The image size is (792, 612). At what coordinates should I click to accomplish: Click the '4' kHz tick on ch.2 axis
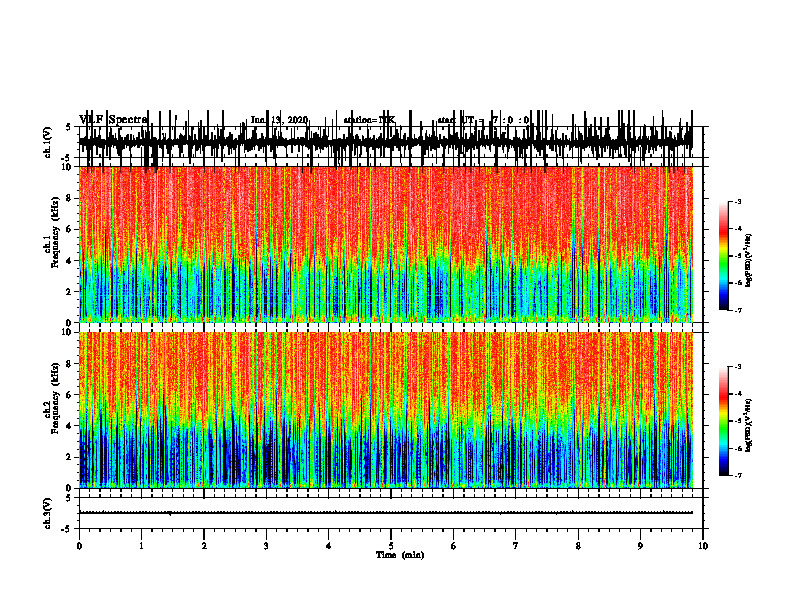70,426
